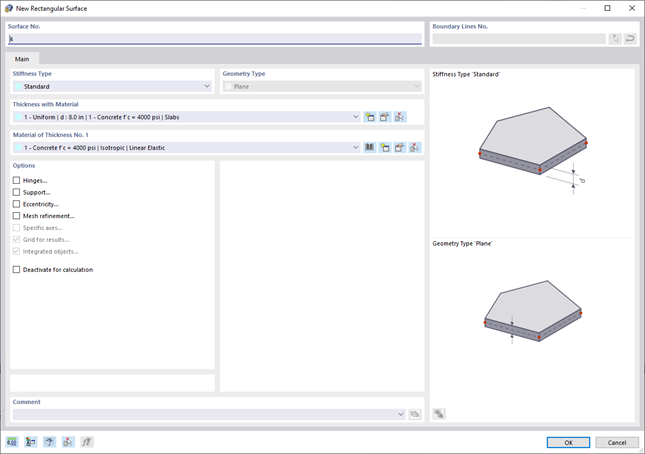
Task: Toggle the Specific axes checkbox
Action: [16, 228]
